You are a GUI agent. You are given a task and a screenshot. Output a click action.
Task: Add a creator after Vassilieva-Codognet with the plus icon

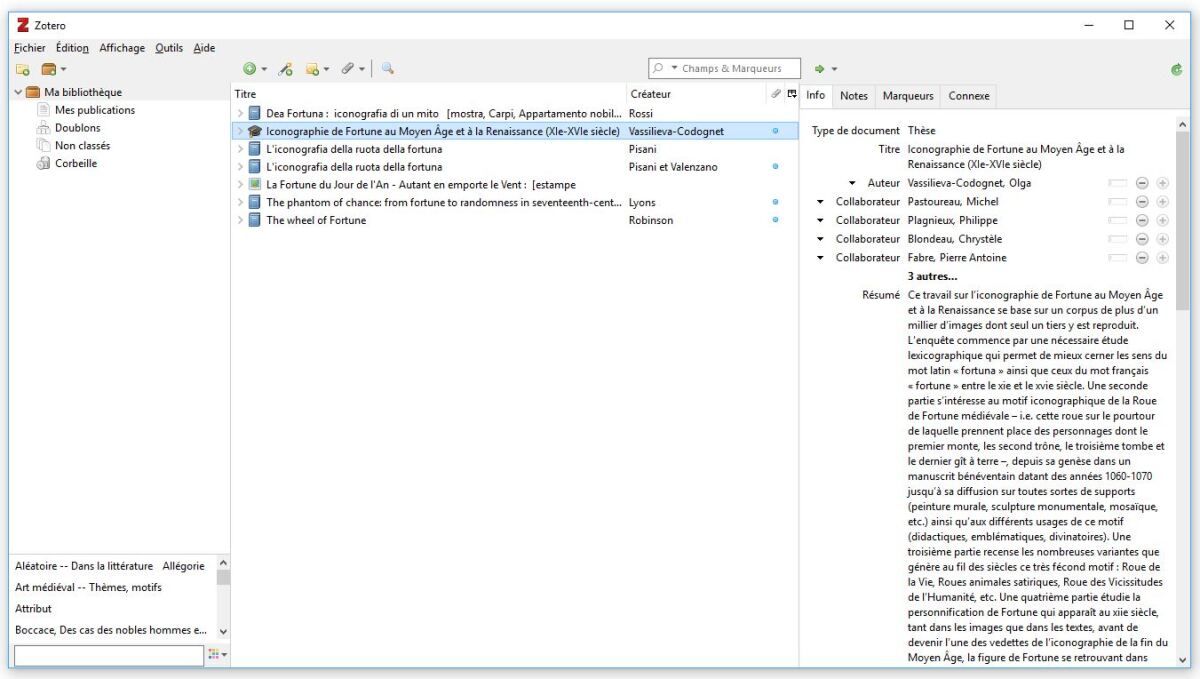click(1162, 183)
